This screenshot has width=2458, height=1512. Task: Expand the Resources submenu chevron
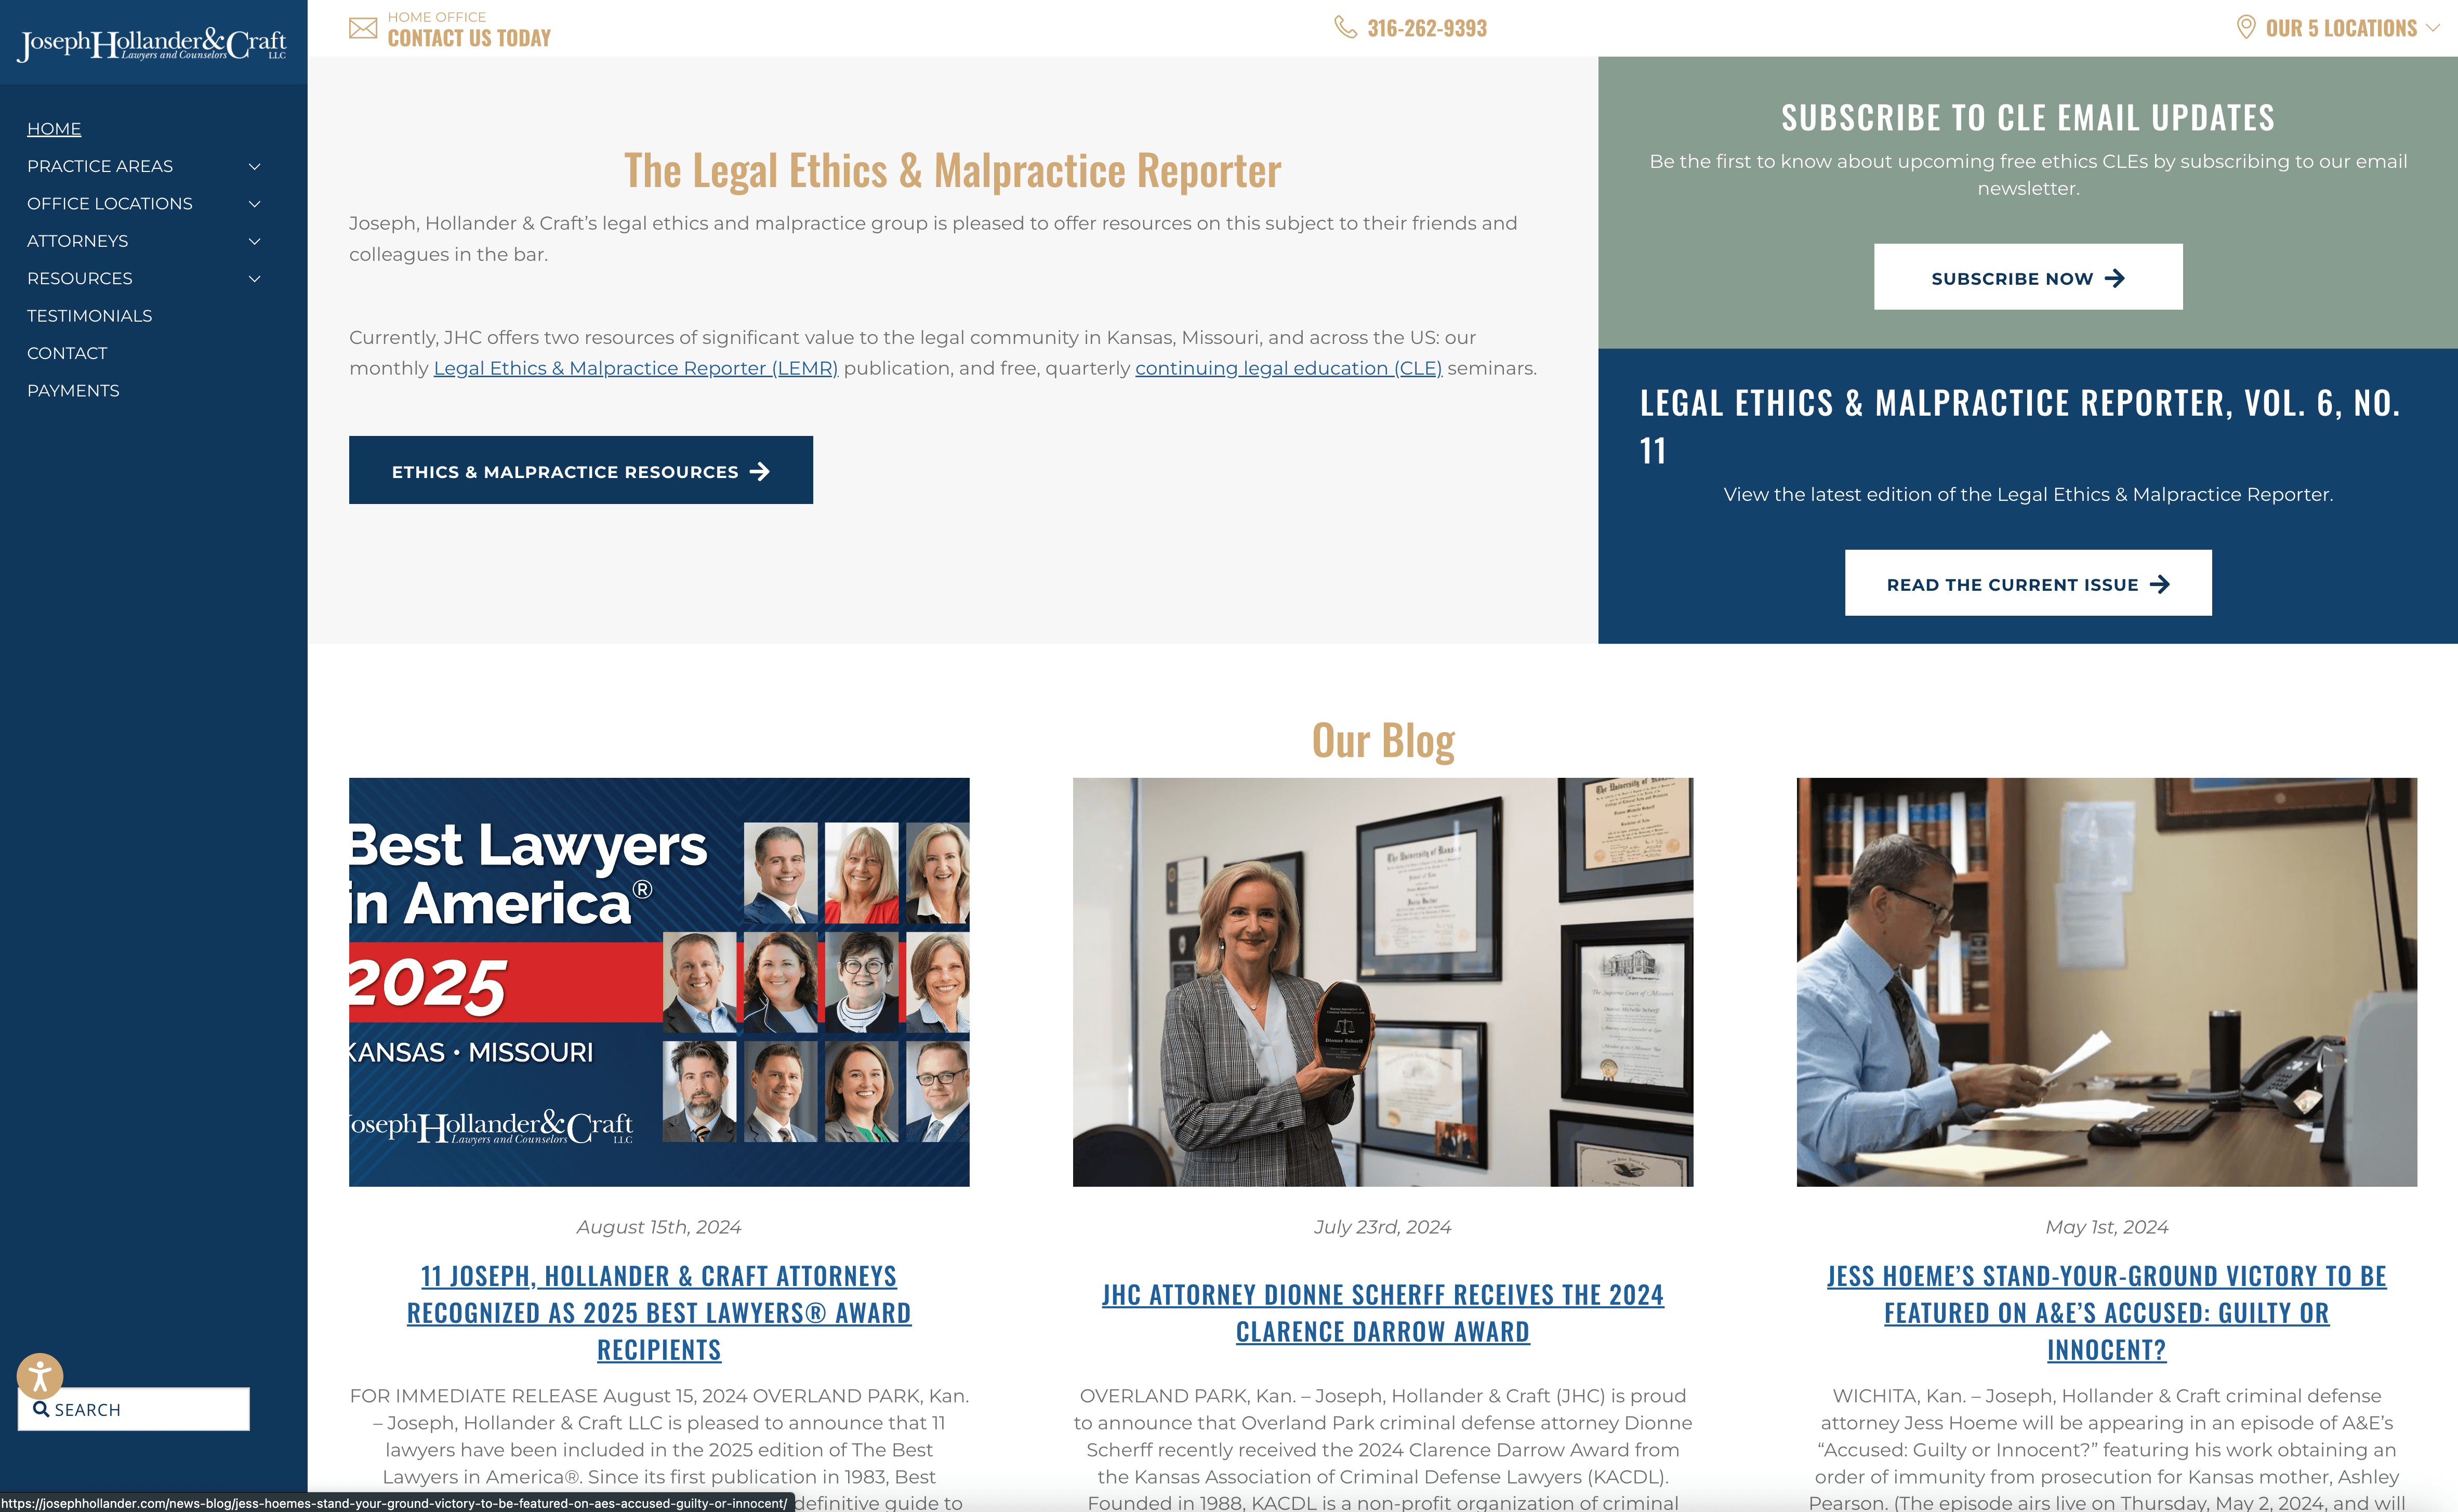(254, 279)
